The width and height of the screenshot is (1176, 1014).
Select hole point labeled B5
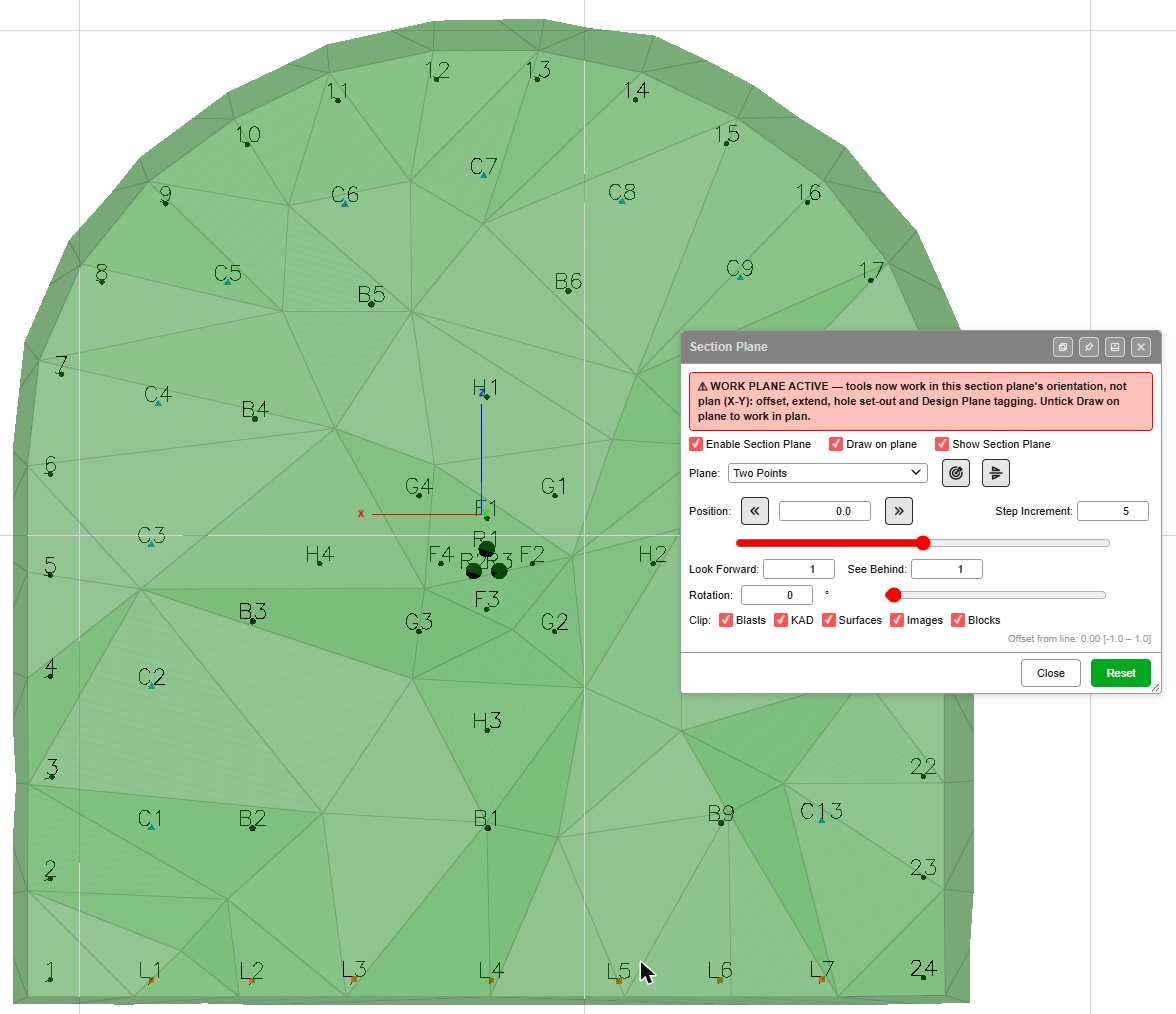tap(371, 304)
